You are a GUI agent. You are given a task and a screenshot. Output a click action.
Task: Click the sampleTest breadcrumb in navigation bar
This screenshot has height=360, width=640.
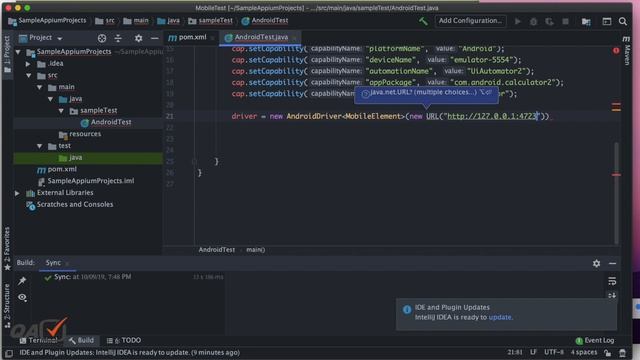click(x=211, y=21)
